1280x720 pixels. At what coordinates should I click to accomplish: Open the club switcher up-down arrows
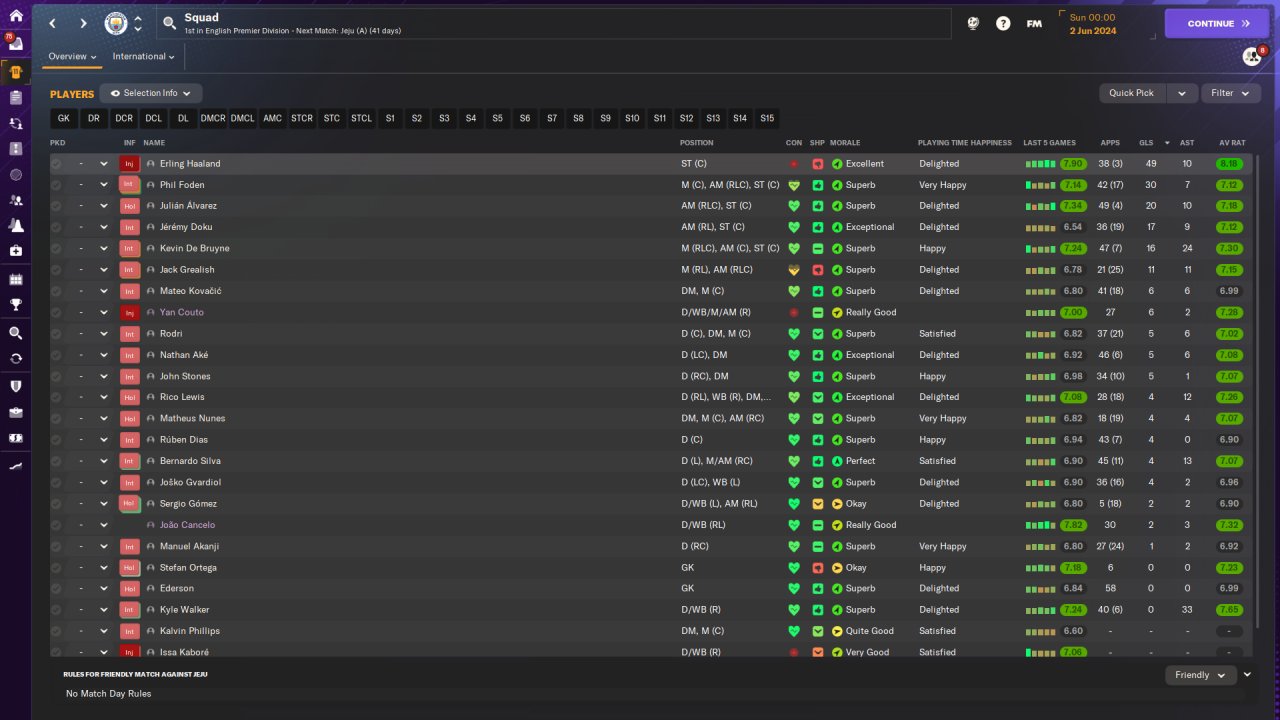click(138, 23)
